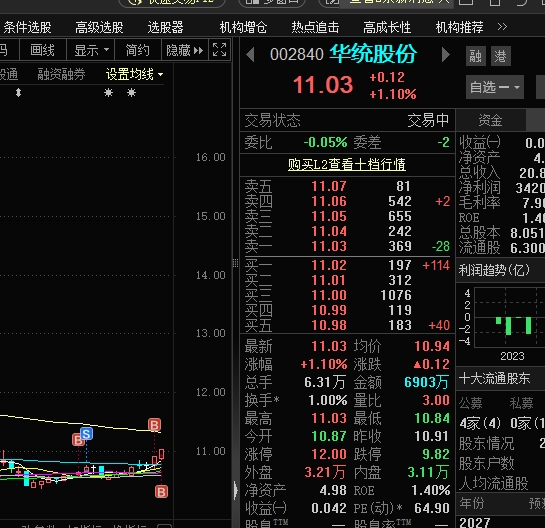Click the 买三 price 11.00
Image resolution: width=545 pixels, height=528 pixels.
329,295
